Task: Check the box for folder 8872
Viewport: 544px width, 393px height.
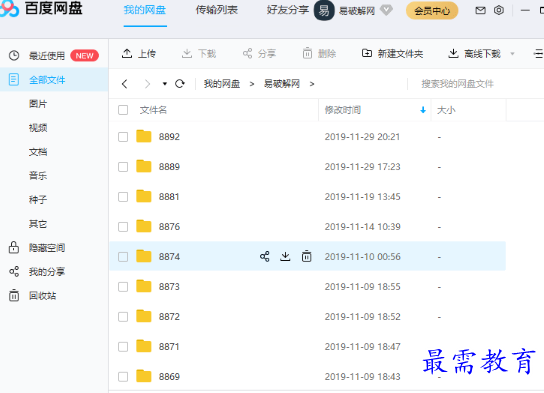Action: (x=123, y=317)
